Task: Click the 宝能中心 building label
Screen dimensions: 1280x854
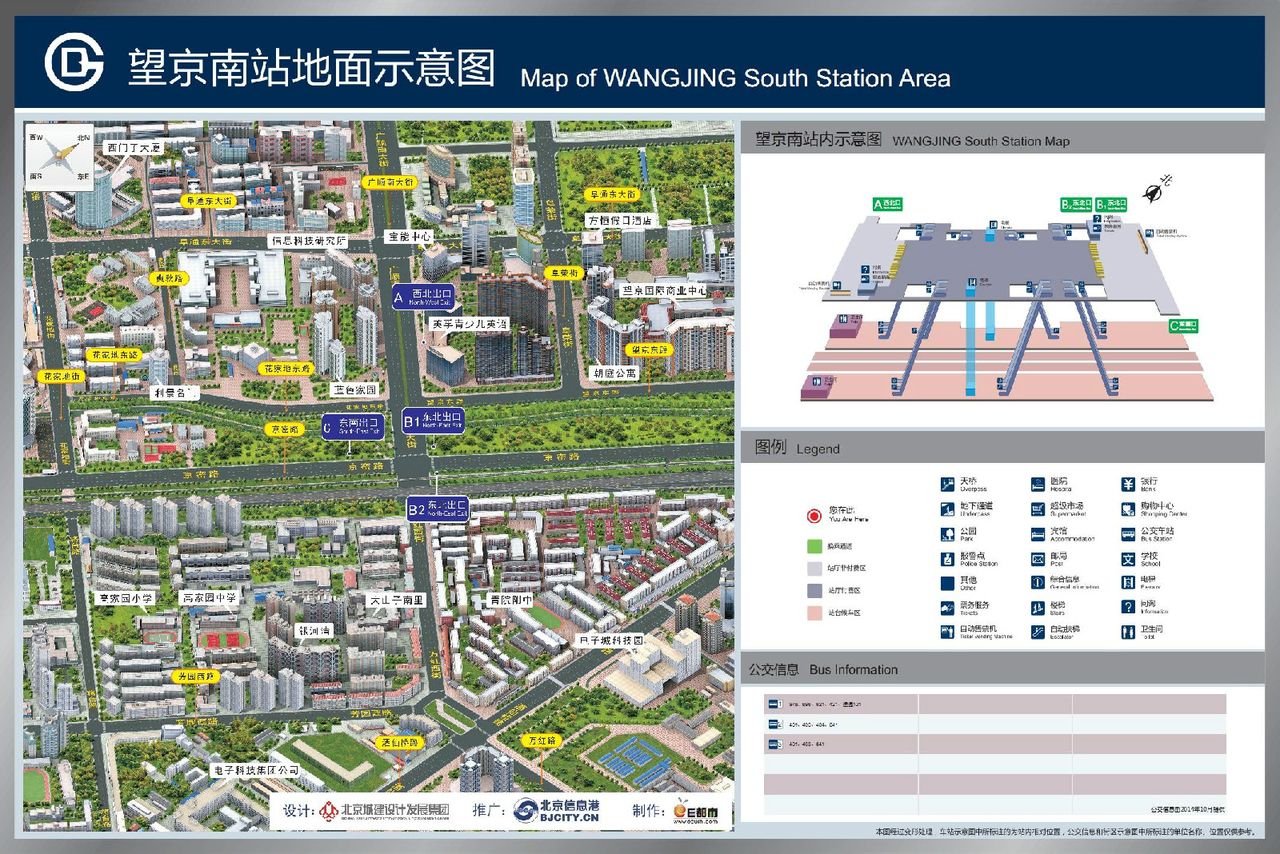Action: (x=408, y=238)
